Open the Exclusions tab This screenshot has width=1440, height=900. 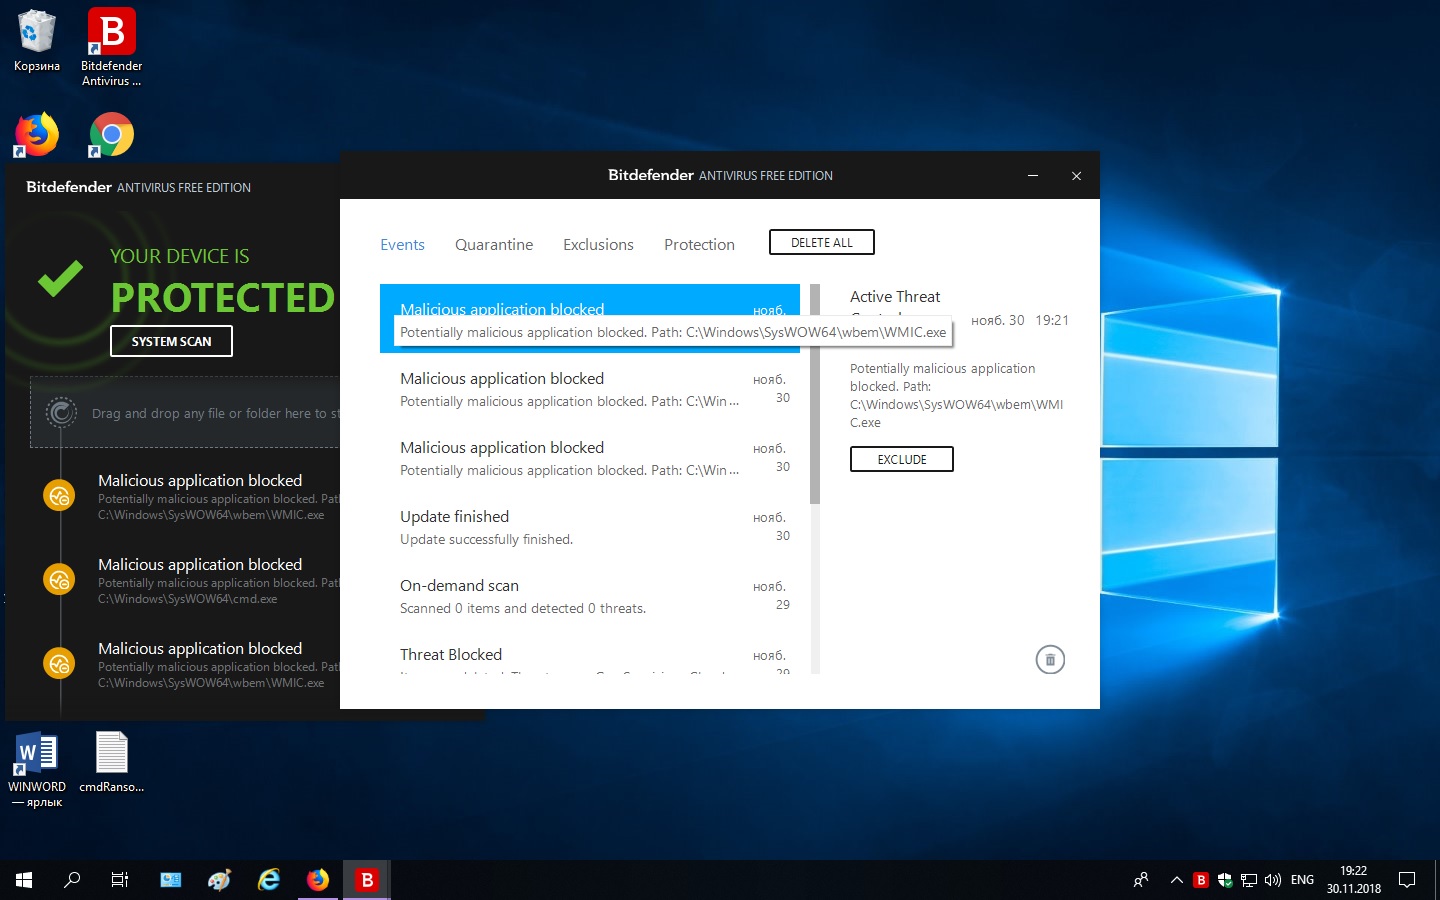tap(598, 245)
